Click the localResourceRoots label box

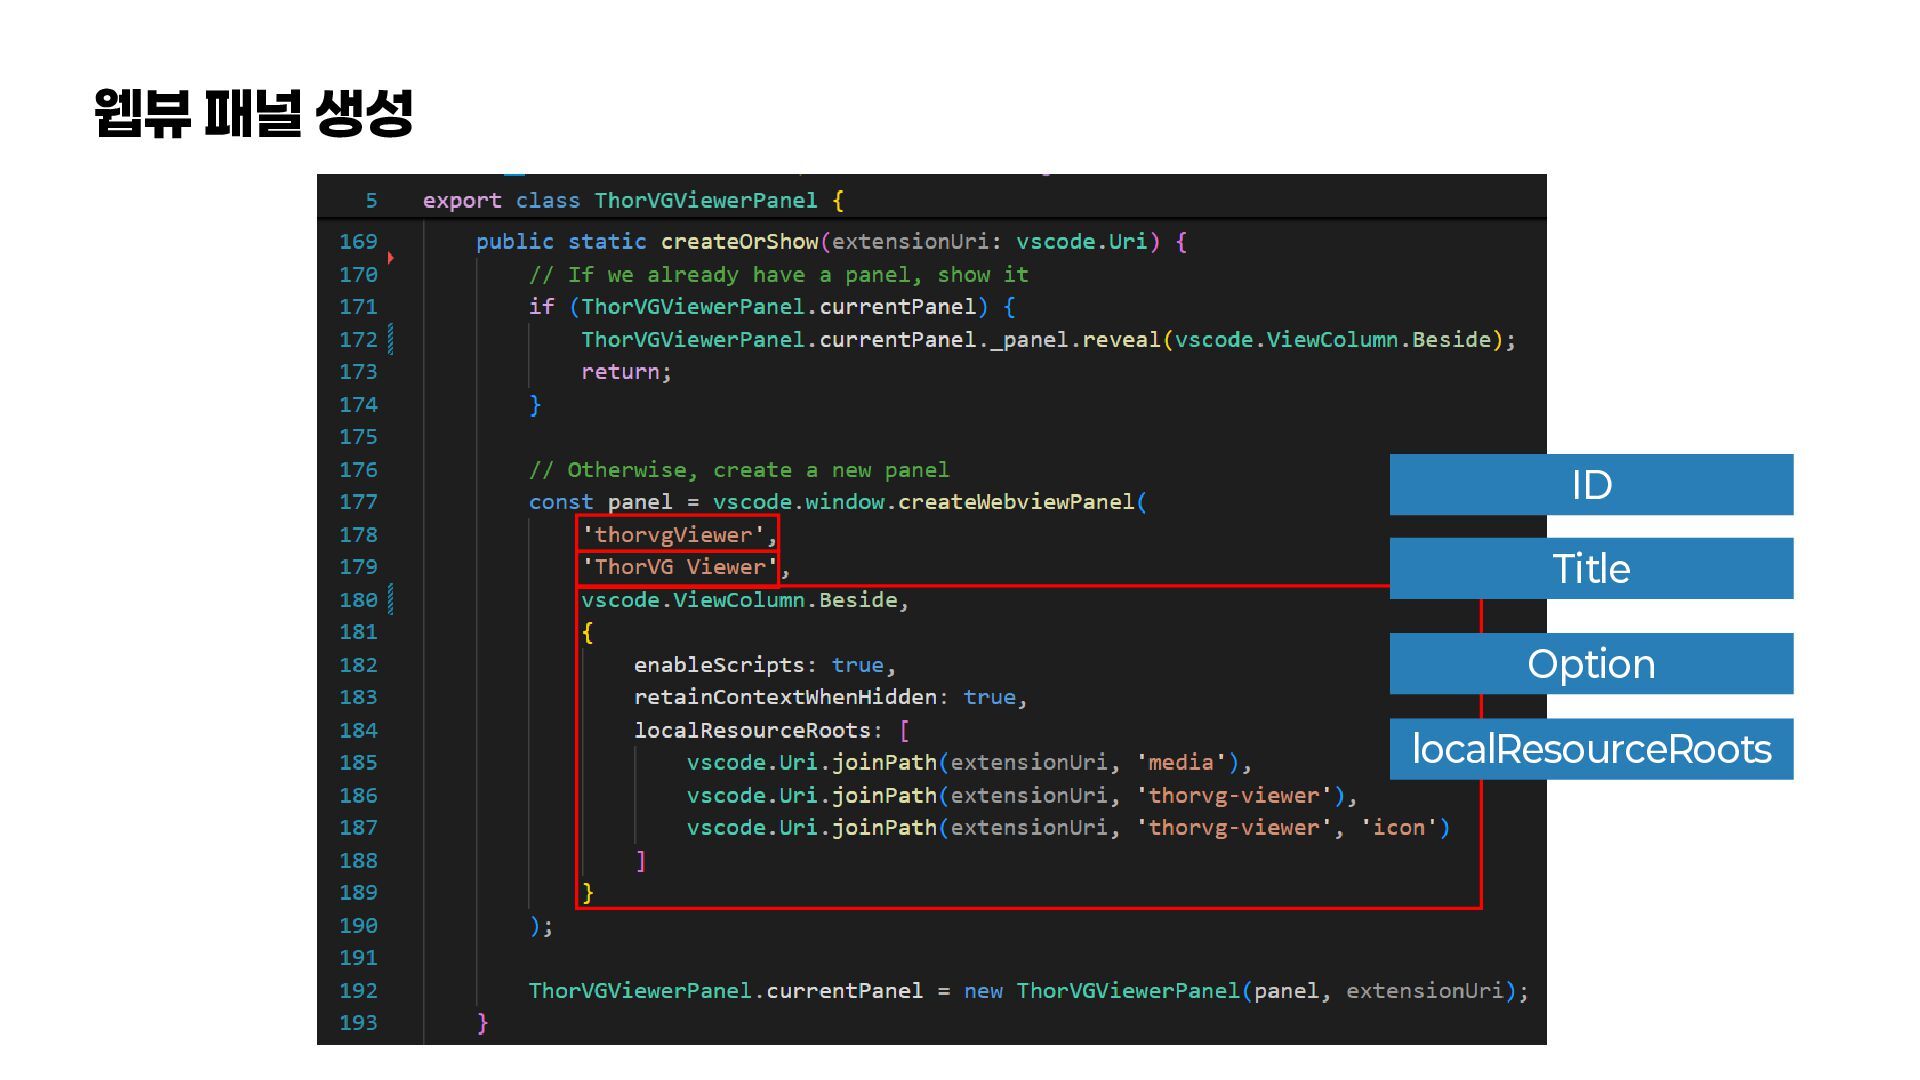pyautogui.click(x=1590, y=749)
